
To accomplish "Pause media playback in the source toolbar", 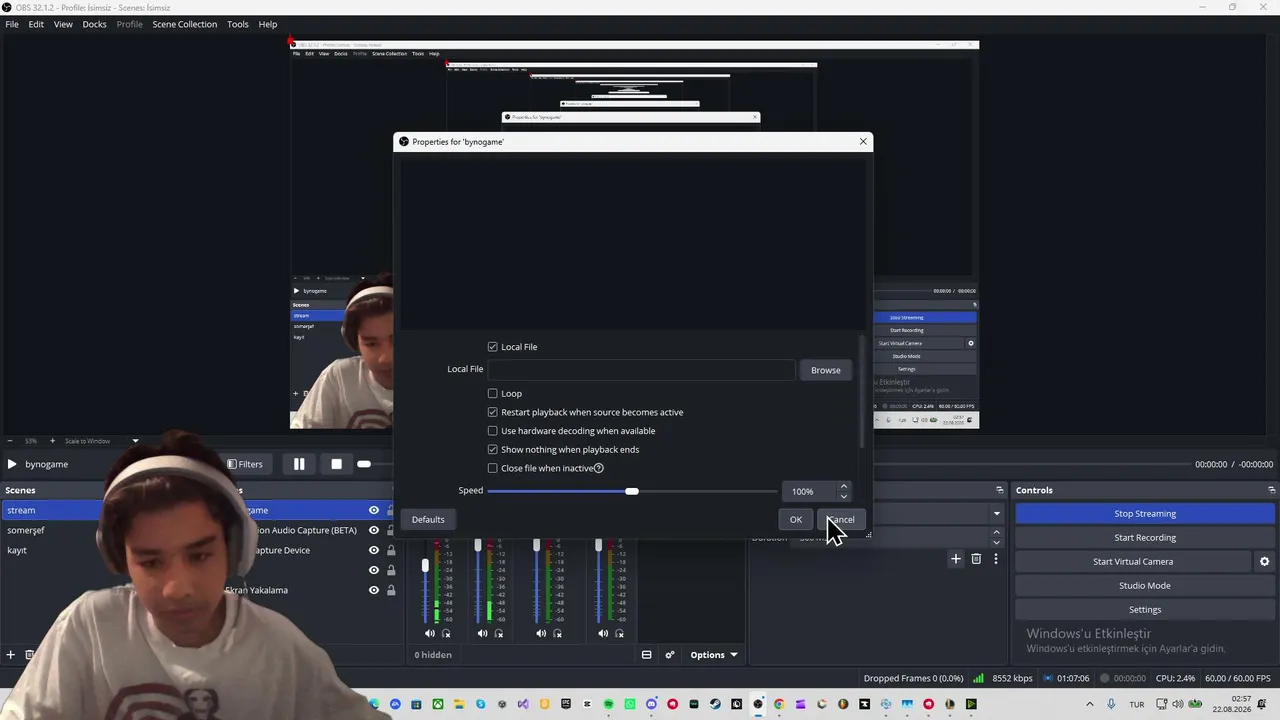I will click(x=299, y=464).
